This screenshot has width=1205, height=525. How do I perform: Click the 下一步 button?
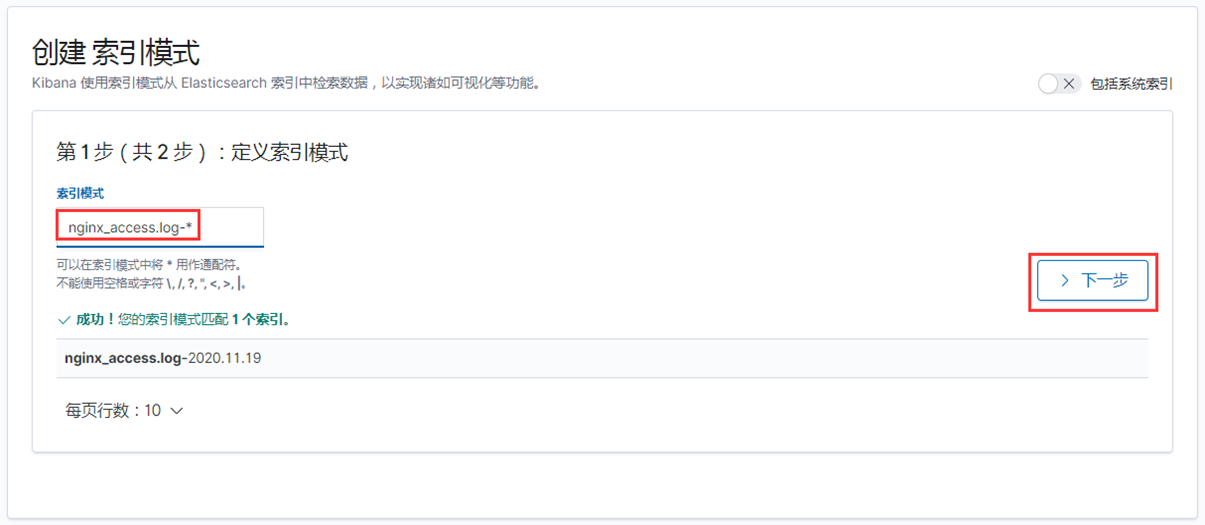coord(1093,281)
